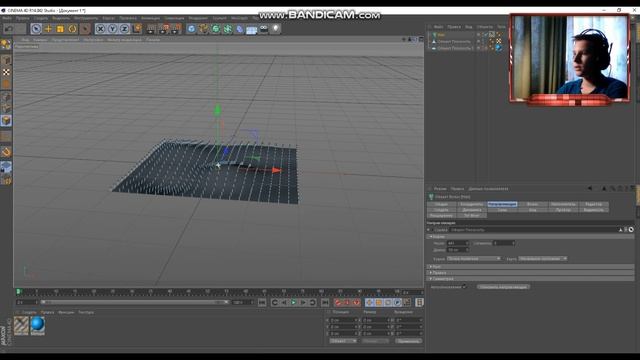Click the green Array modeling objects icon

pos(228,29)
